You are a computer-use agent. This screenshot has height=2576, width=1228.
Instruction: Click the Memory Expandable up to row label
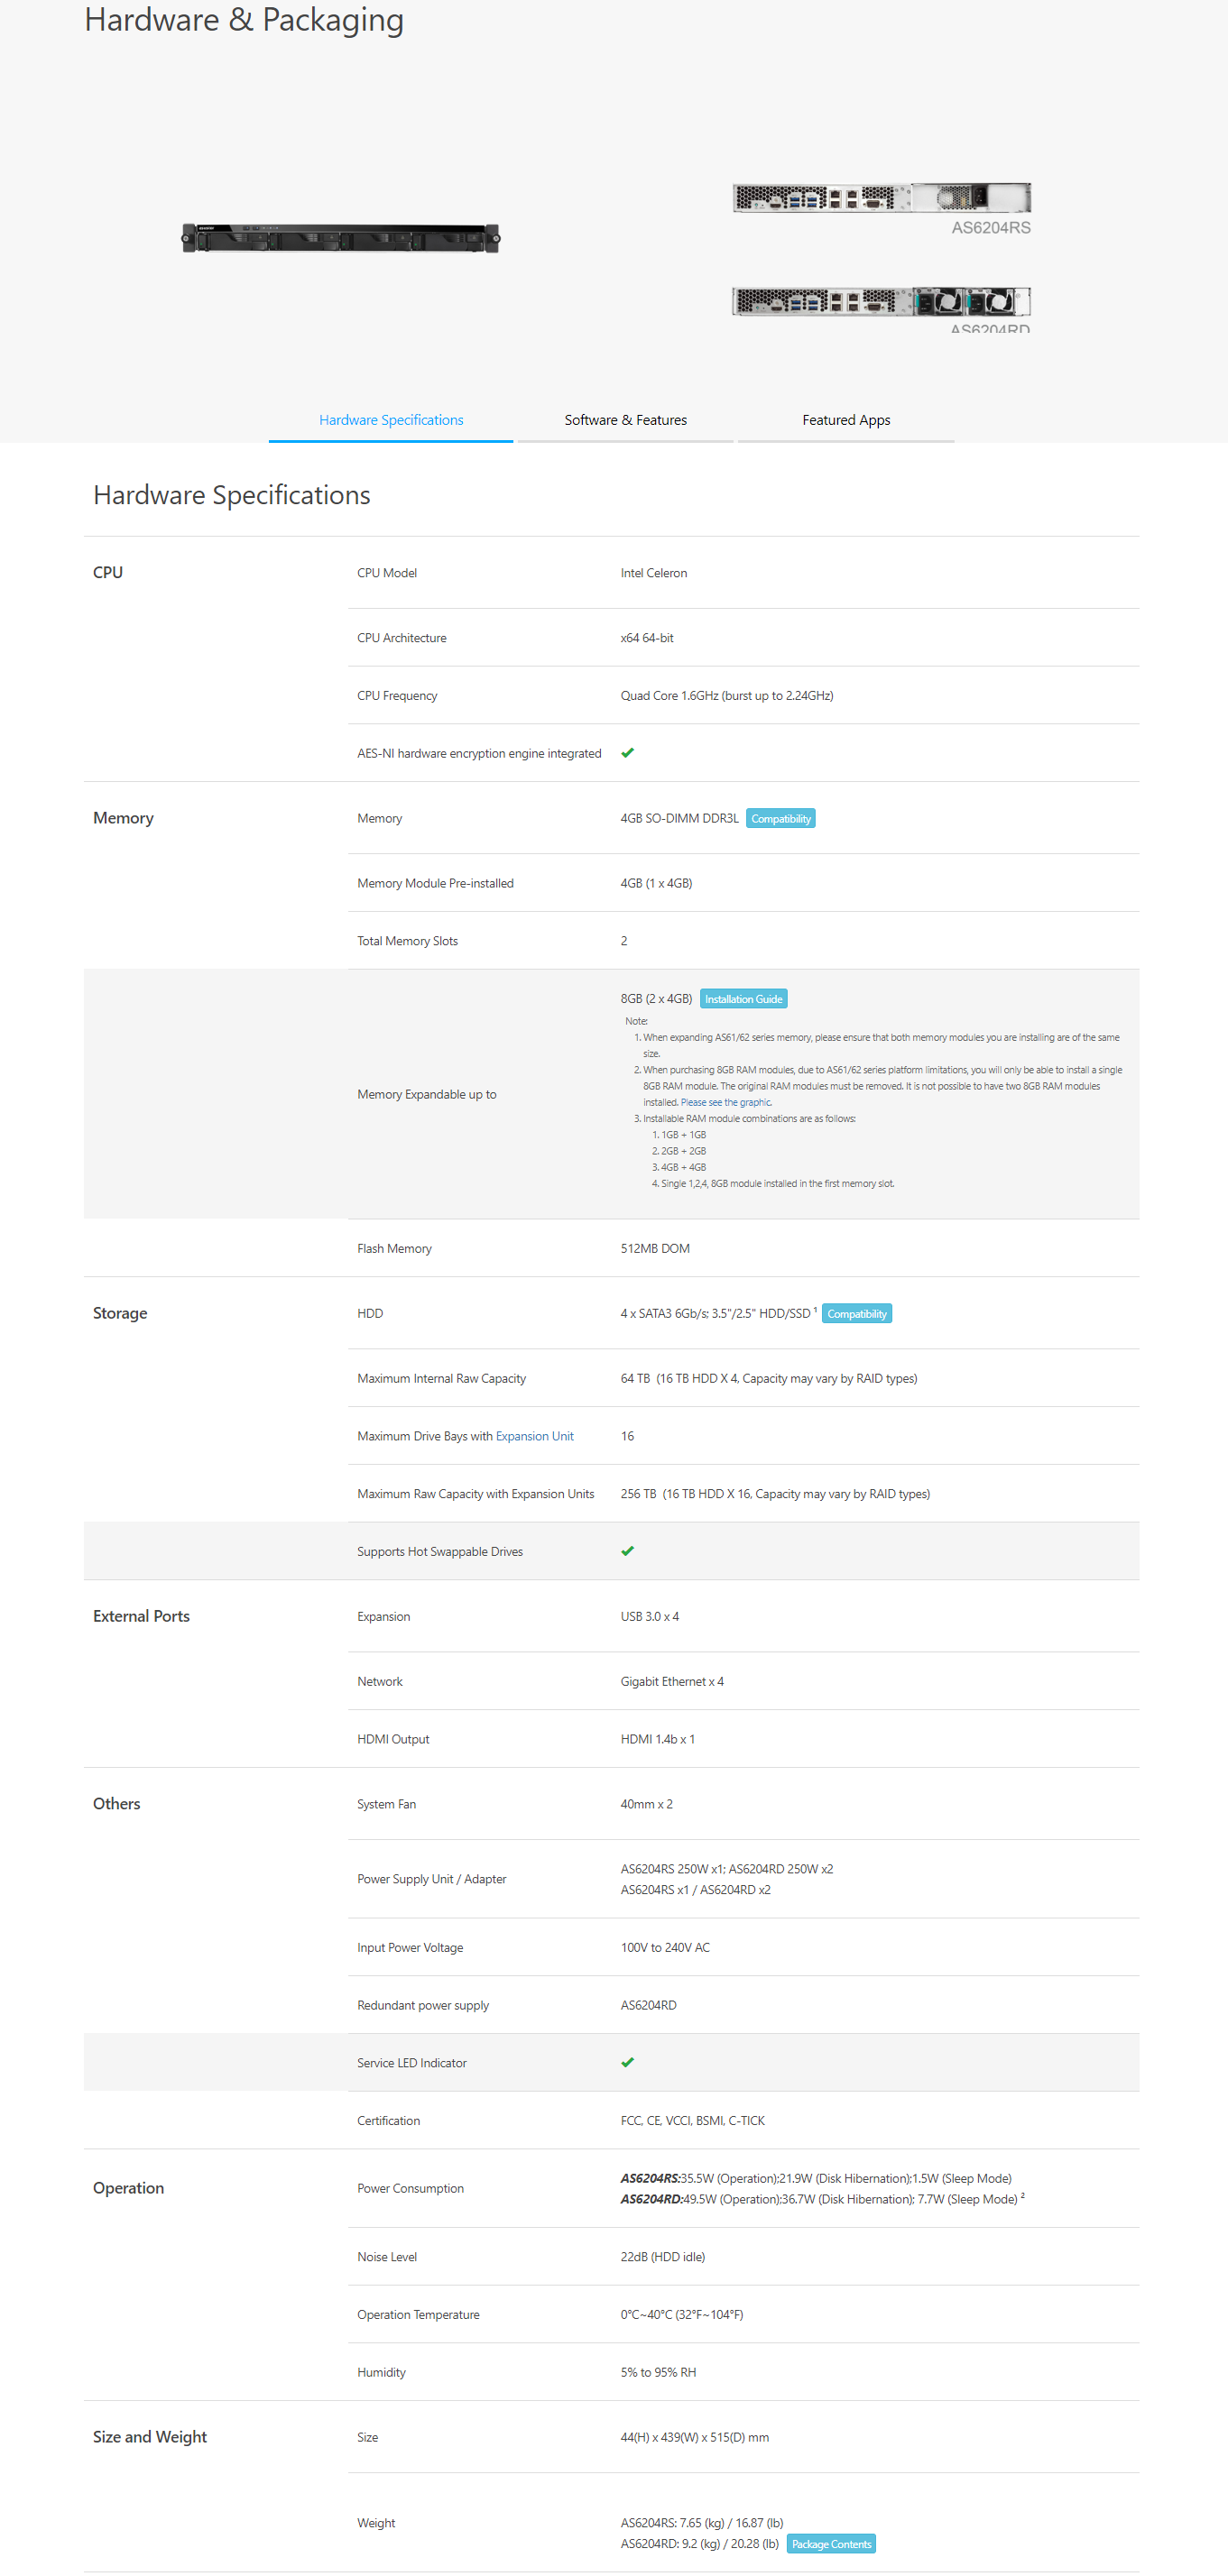click(x=426, y=1094)
